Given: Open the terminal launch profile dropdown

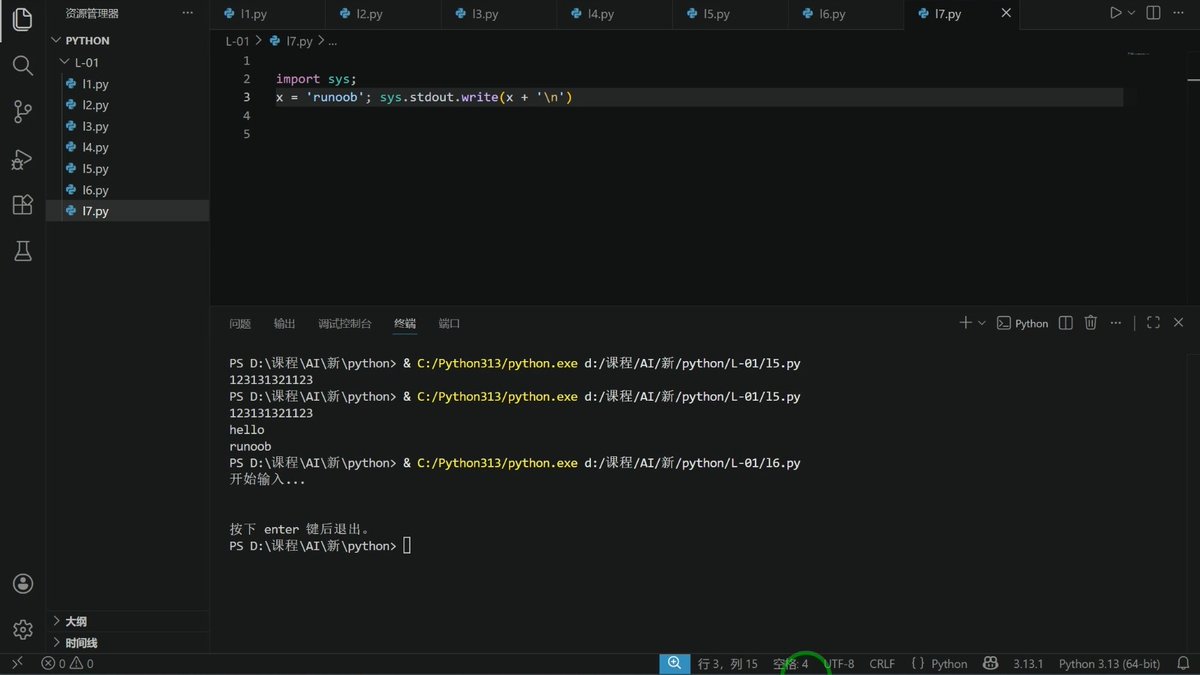Looking at the screenshot, I should (982, 323).
